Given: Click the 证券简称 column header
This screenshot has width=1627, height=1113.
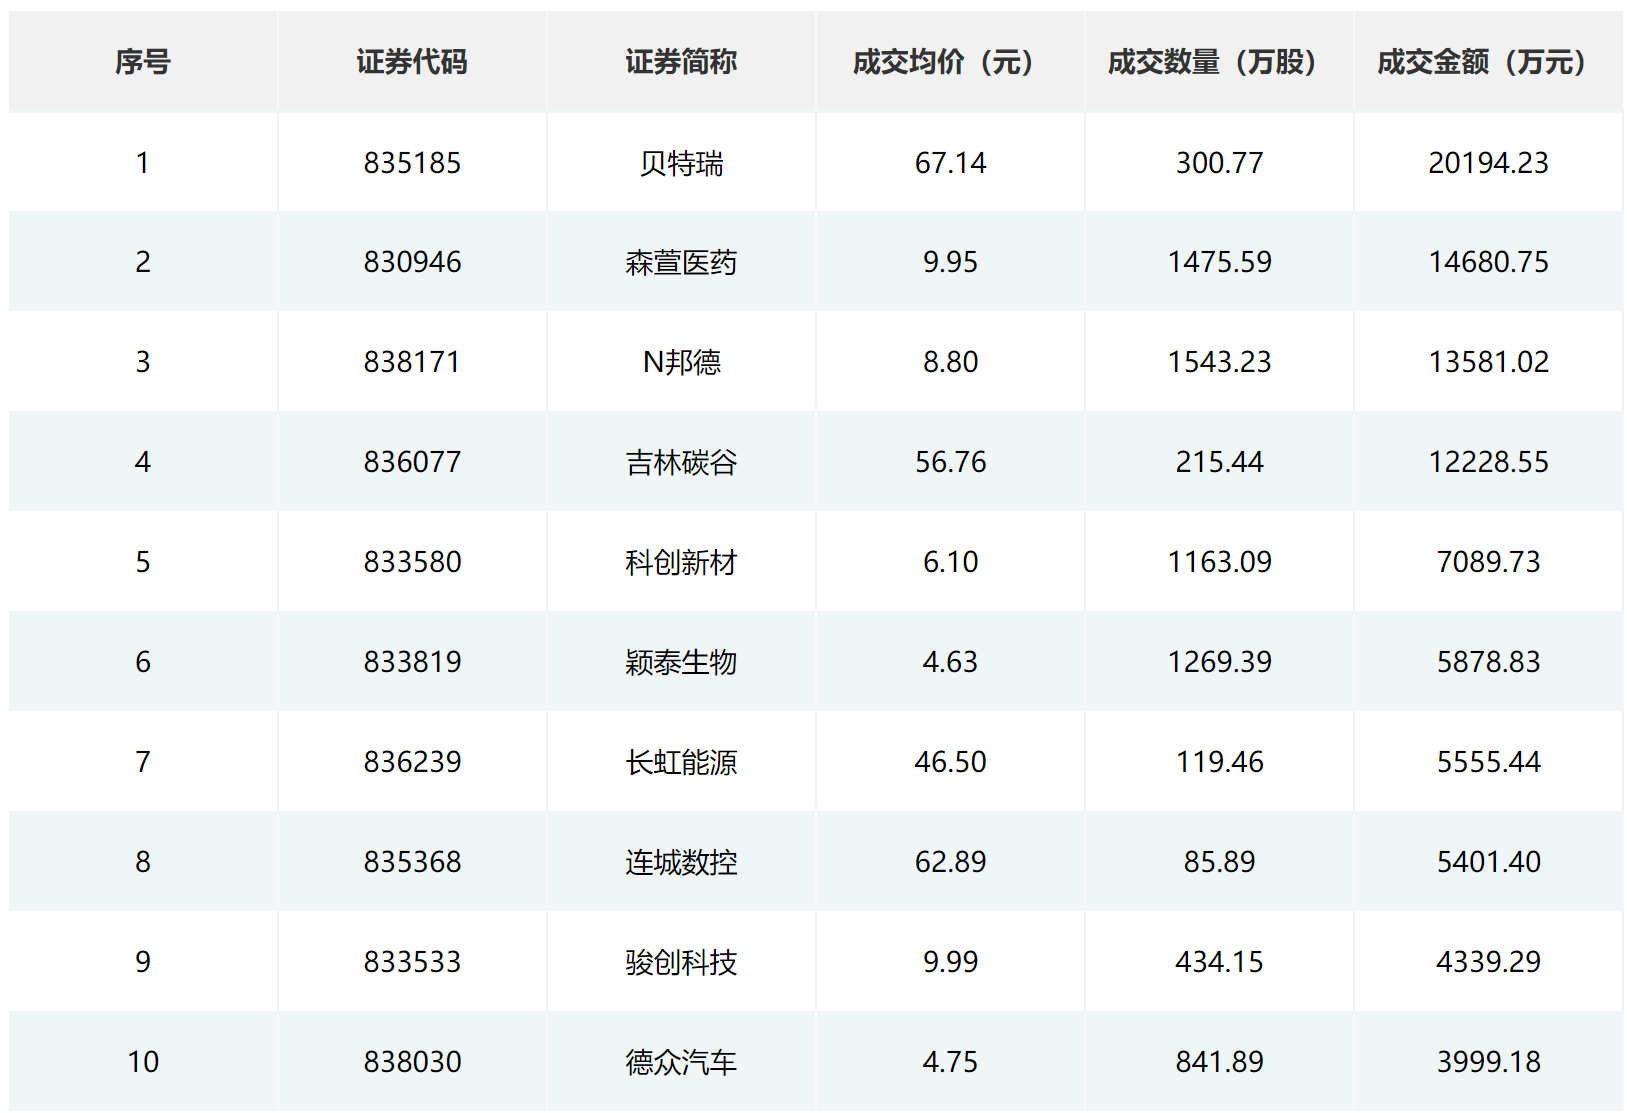Looking at the screenshot, I should (x=681, y=62).
